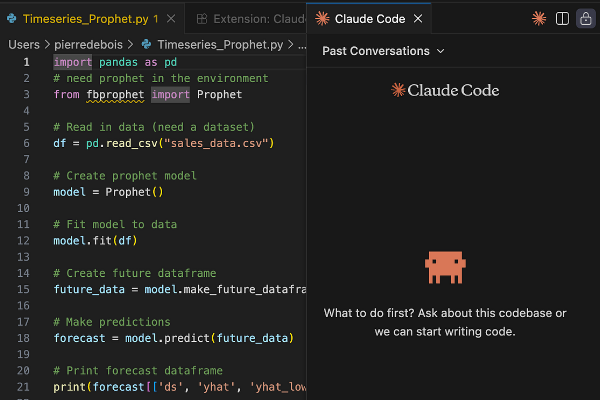The width and height of the screenshot is (600, 400).
Task: Click the underlined 'fbprophet' word on line 3
Action: pyautogui.click(x=115, y=95)
